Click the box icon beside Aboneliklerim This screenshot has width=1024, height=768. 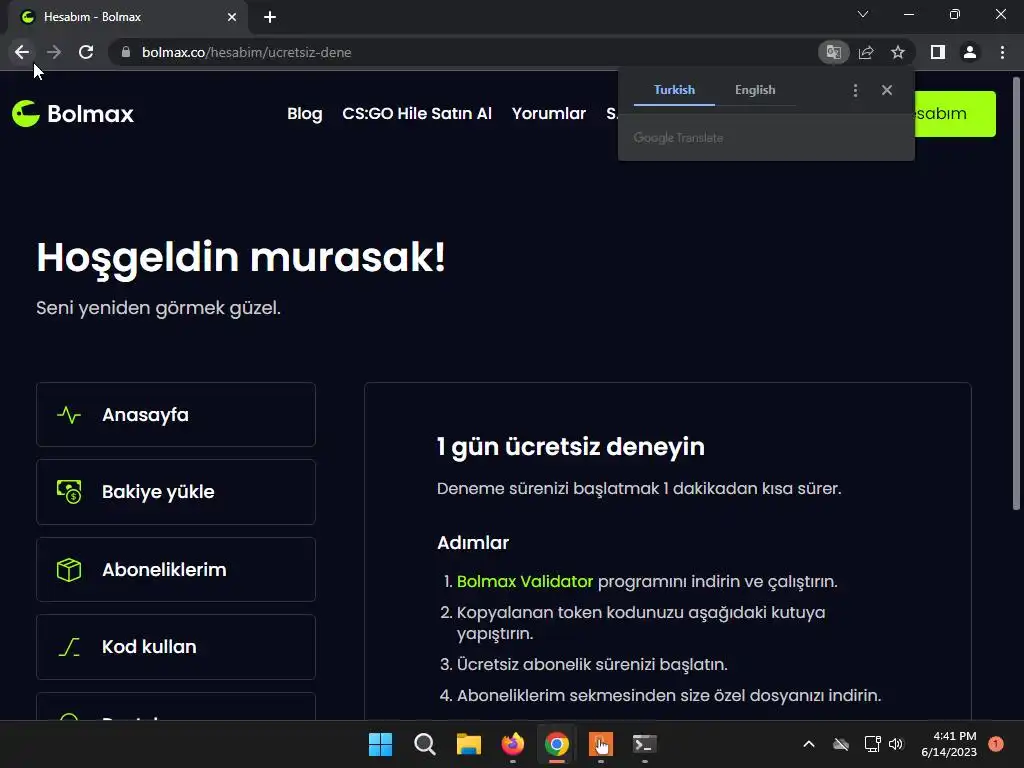click(x=69, y=569)
